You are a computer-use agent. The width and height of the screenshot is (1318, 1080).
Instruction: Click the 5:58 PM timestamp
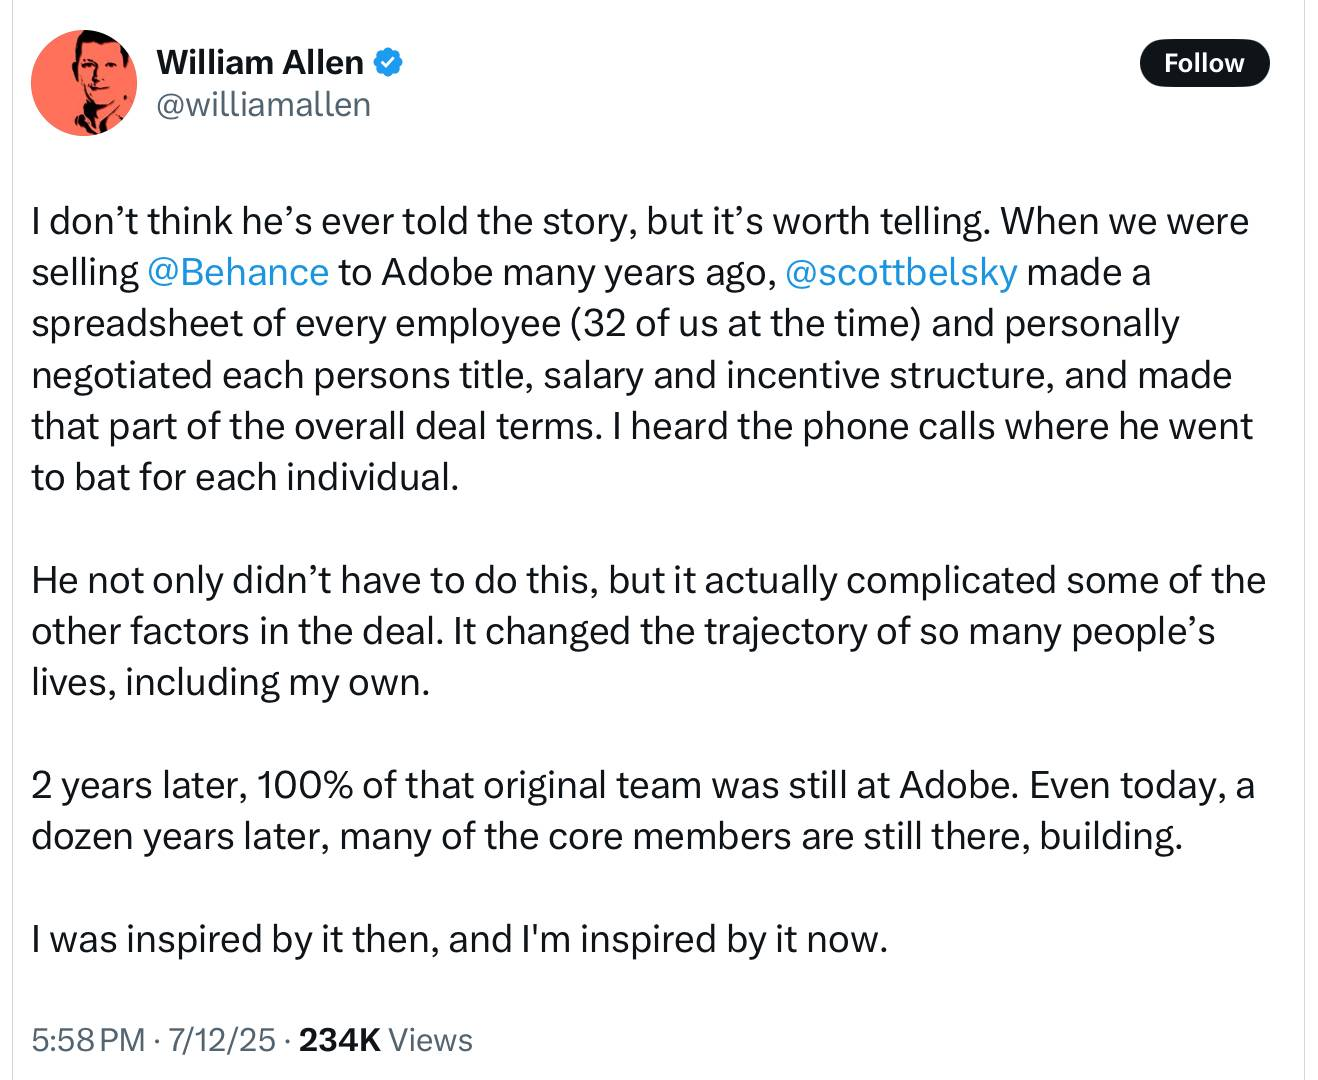[x=88, y=1040]
